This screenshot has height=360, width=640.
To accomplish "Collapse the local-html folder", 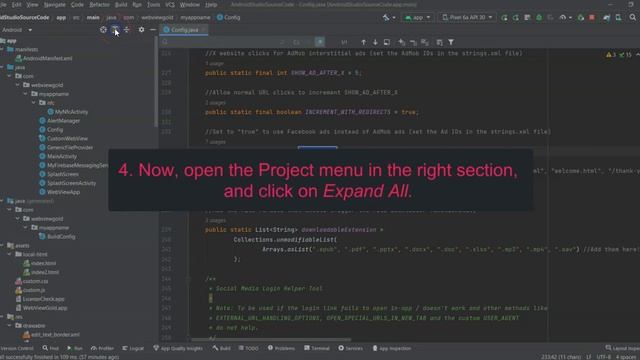I will pos(10,254).
